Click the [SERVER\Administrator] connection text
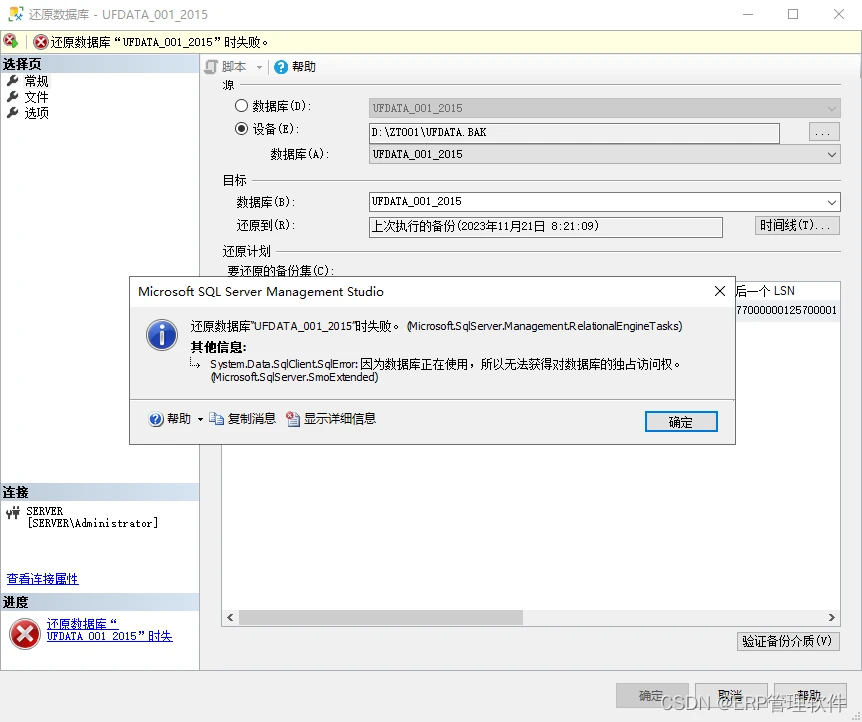The height and width of the screenshot is (722, 862). [93, 523]
